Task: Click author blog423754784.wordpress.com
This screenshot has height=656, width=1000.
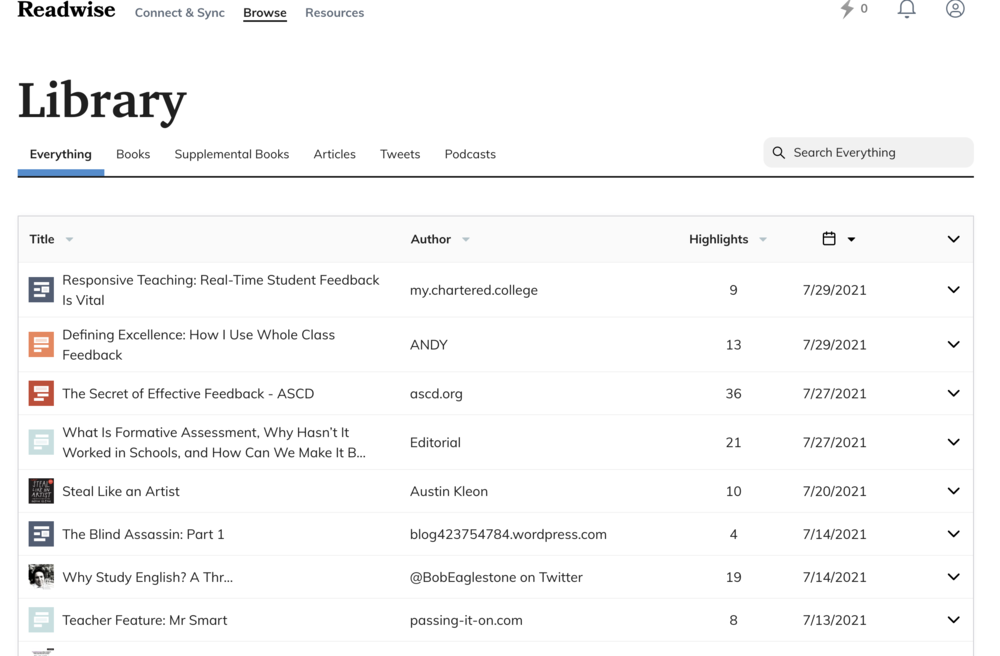Action: pyautogui.click(x=508, y=534)
